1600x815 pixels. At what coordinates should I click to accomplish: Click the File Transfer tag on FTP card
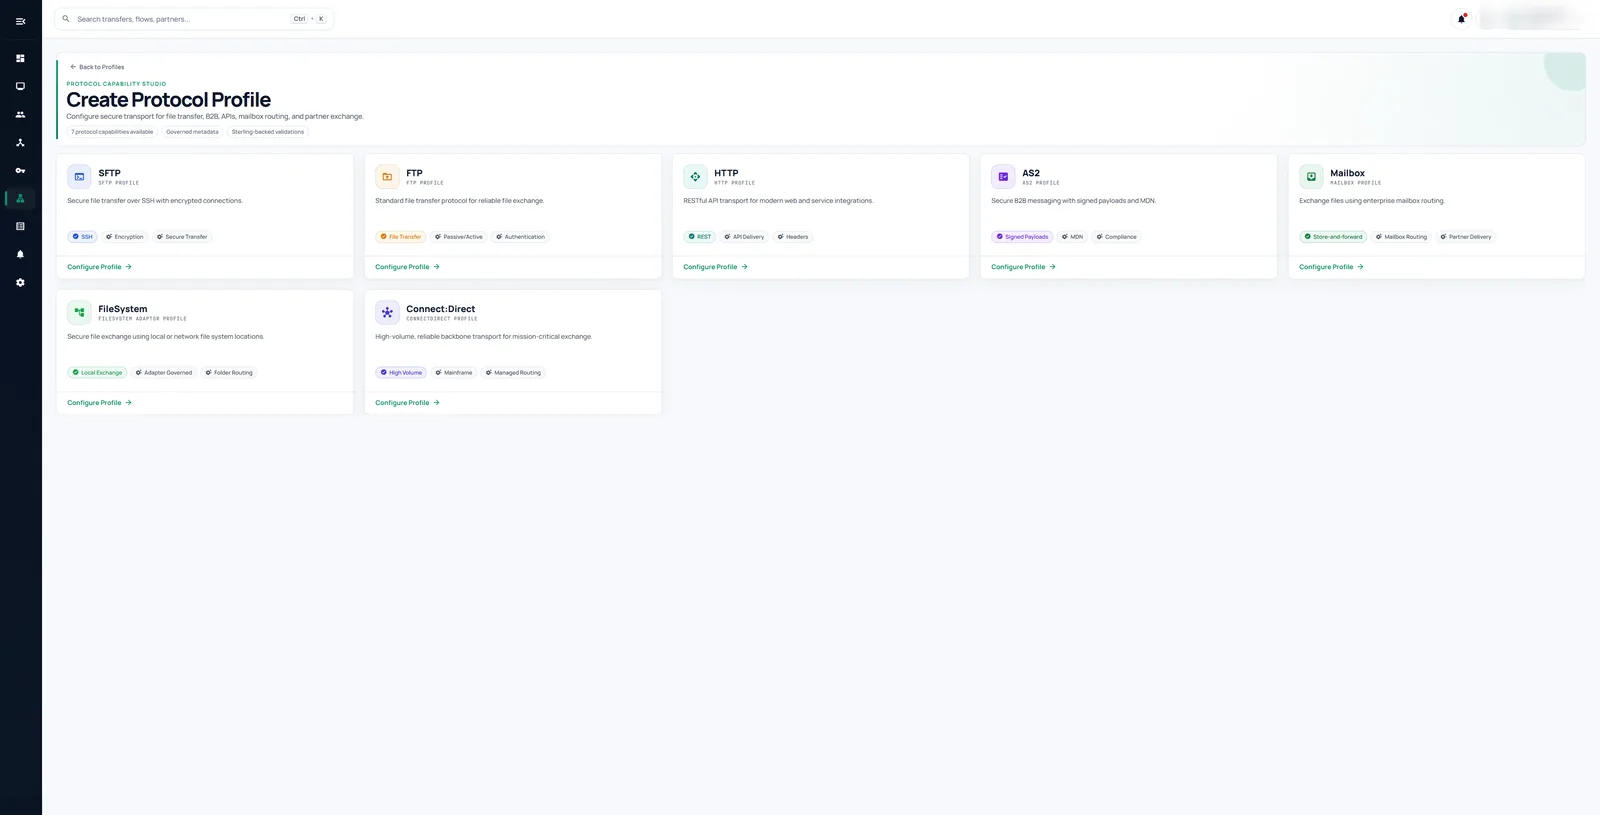pyautogui.click(x=400, y=237)
